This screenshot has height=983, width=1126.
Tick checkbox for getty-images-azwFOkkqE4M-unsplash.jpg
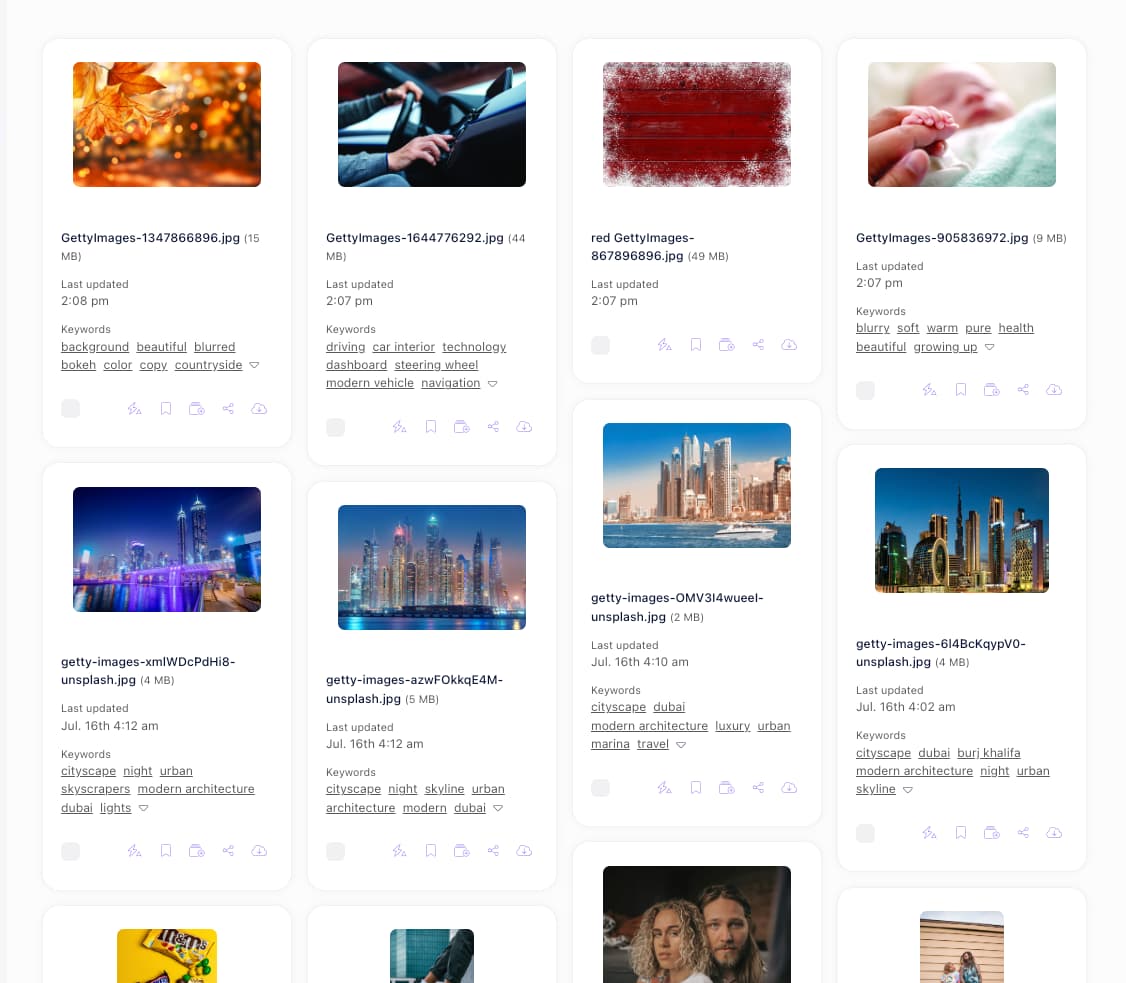click(335, 851)
